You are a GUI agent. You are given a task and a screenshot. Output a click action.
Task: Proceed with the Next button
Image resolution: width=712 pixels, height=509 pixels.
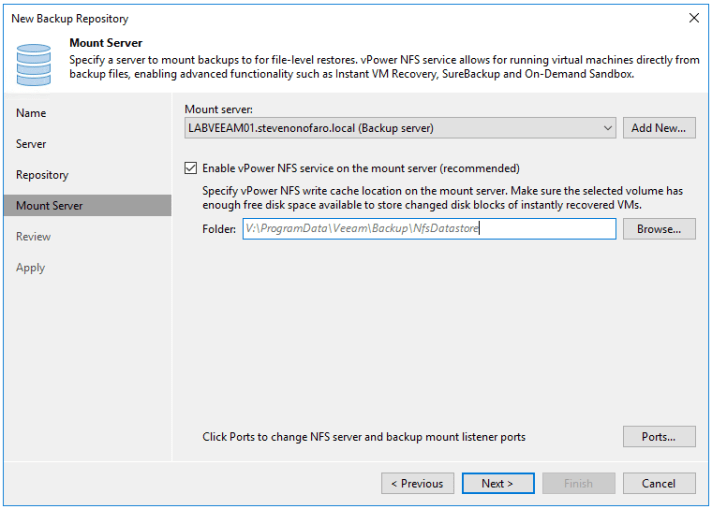[x=498, y=483]
